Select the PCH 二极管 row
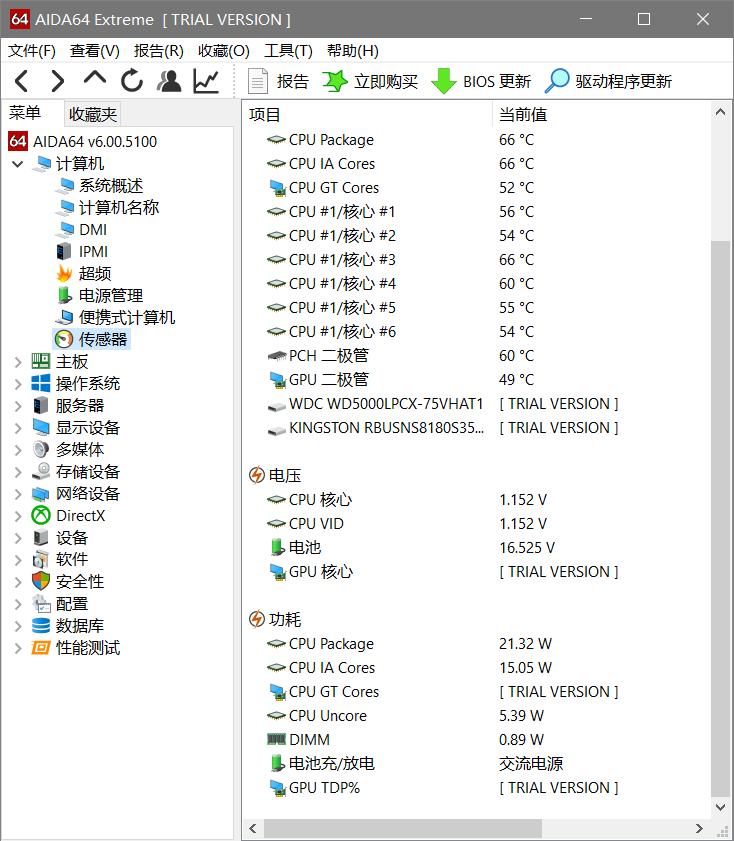This screenshot has width=734, height=841. [477, 356]
